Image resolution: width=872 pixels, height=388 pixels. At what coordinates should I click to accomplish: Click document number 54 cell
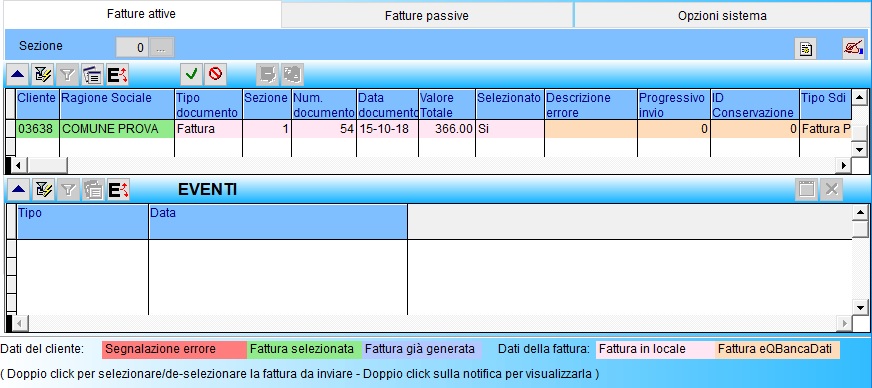click(x=324, y=129)
